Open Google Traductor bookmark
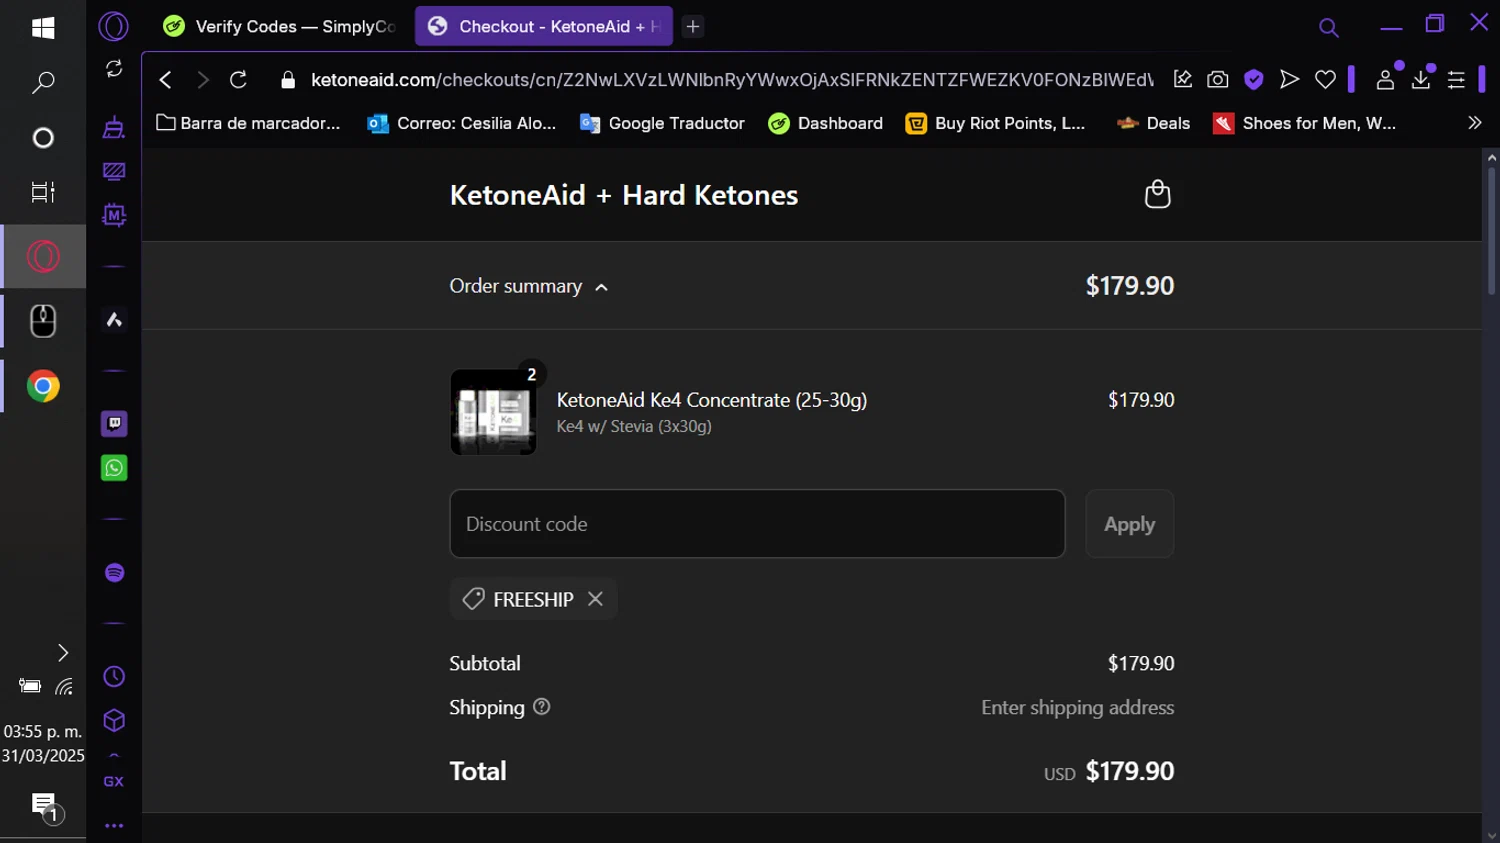 tap(663, 123)
